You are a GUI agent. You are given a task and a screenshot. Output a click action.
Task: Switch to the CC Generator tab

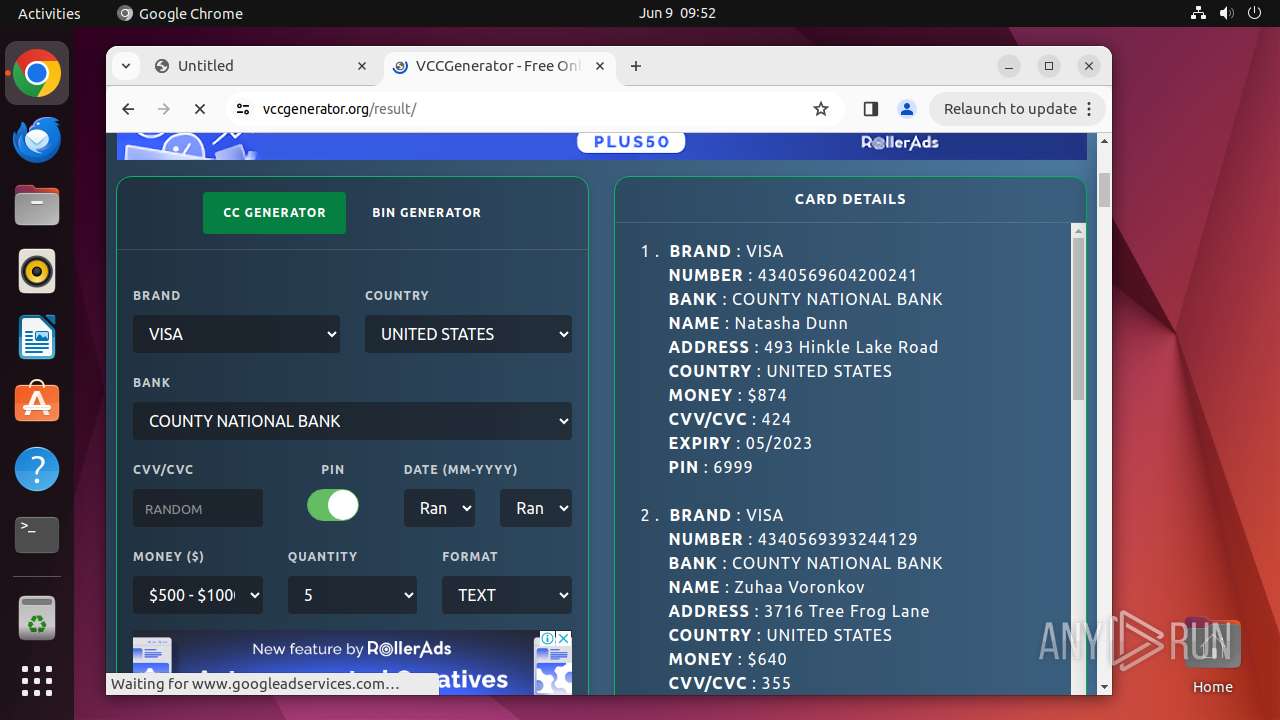[x=274, y=213]
